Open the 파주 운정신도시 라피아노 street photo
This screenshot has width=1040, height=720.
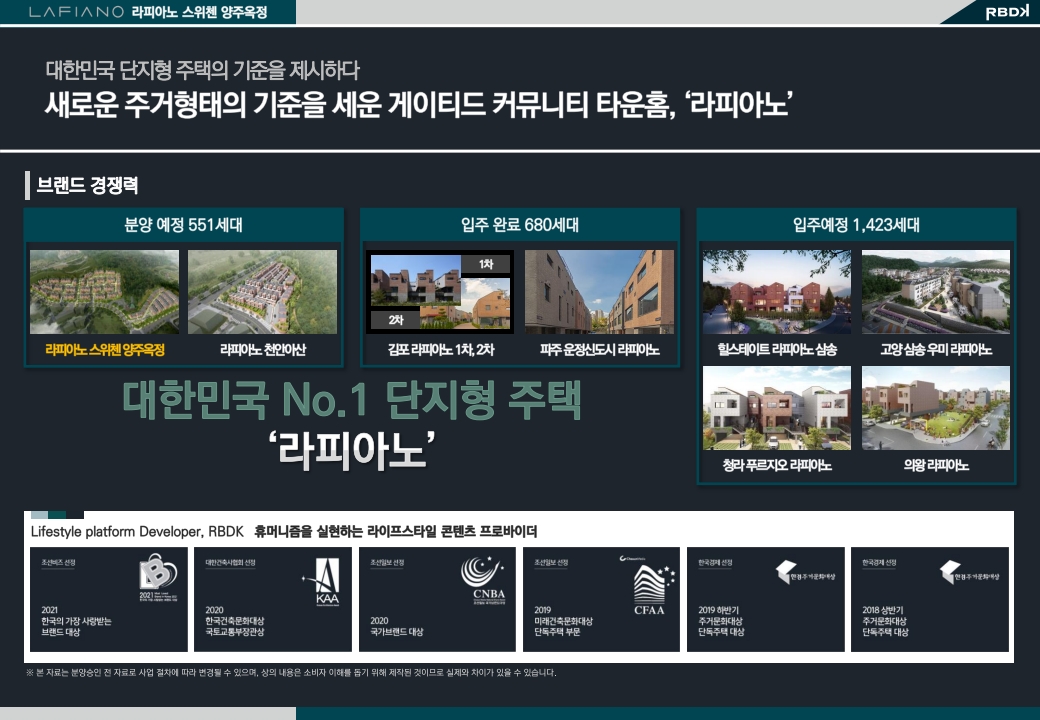[x=599, y=292]
